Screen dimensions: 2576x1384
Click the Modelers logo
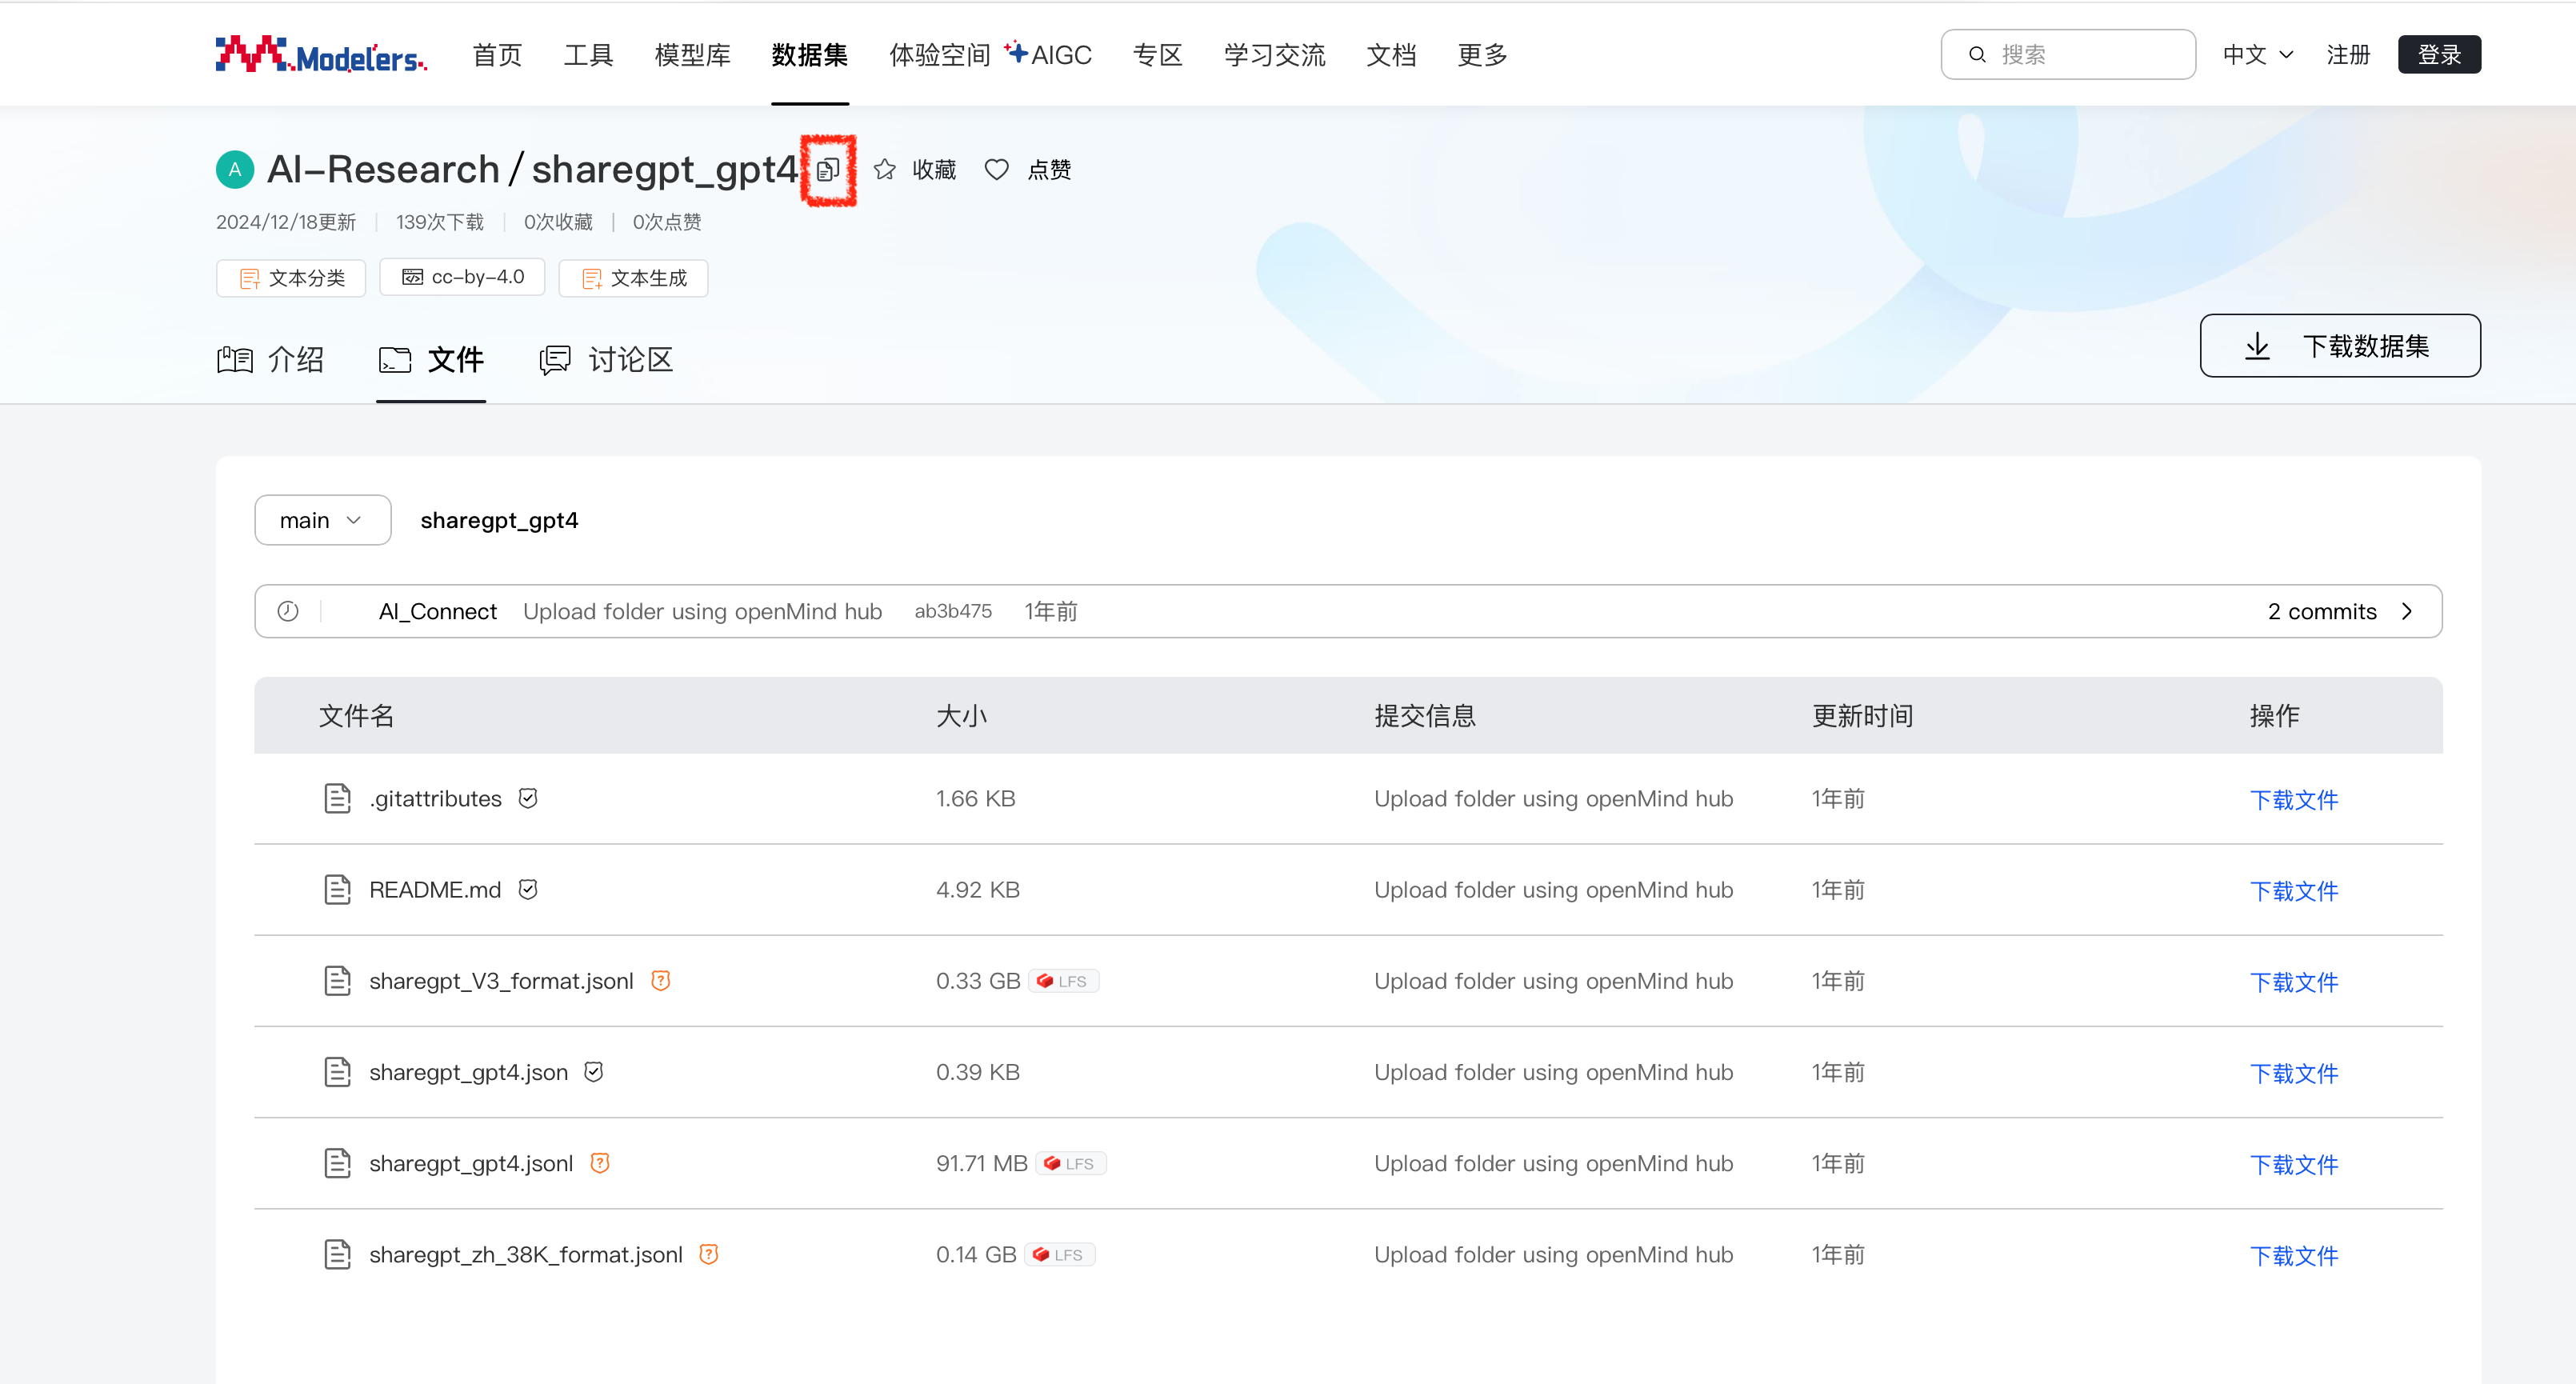(321, 55)
